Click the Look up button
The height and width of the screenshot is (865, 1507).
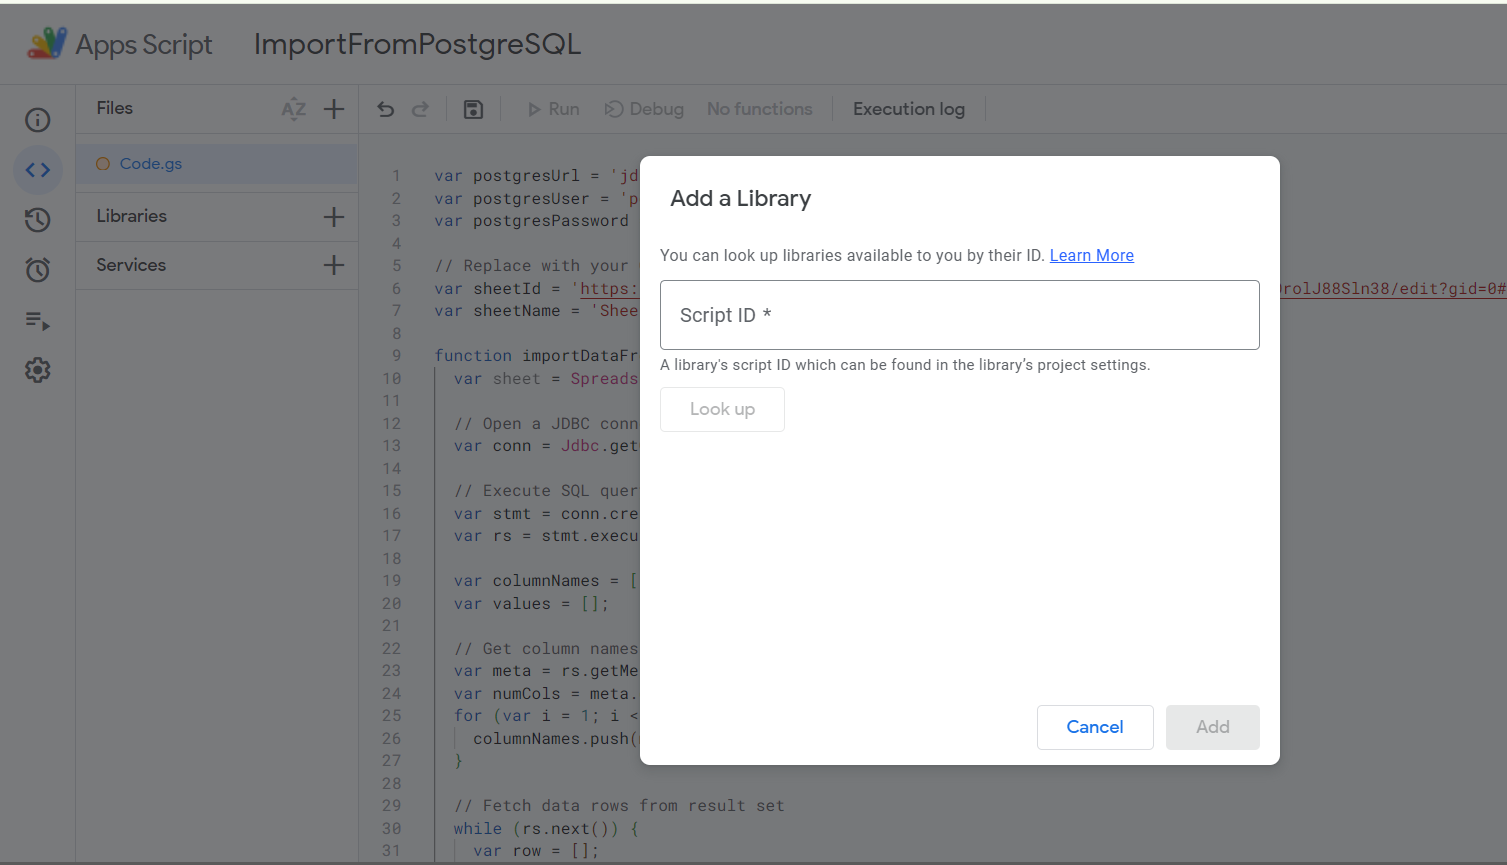pos(722,409)
